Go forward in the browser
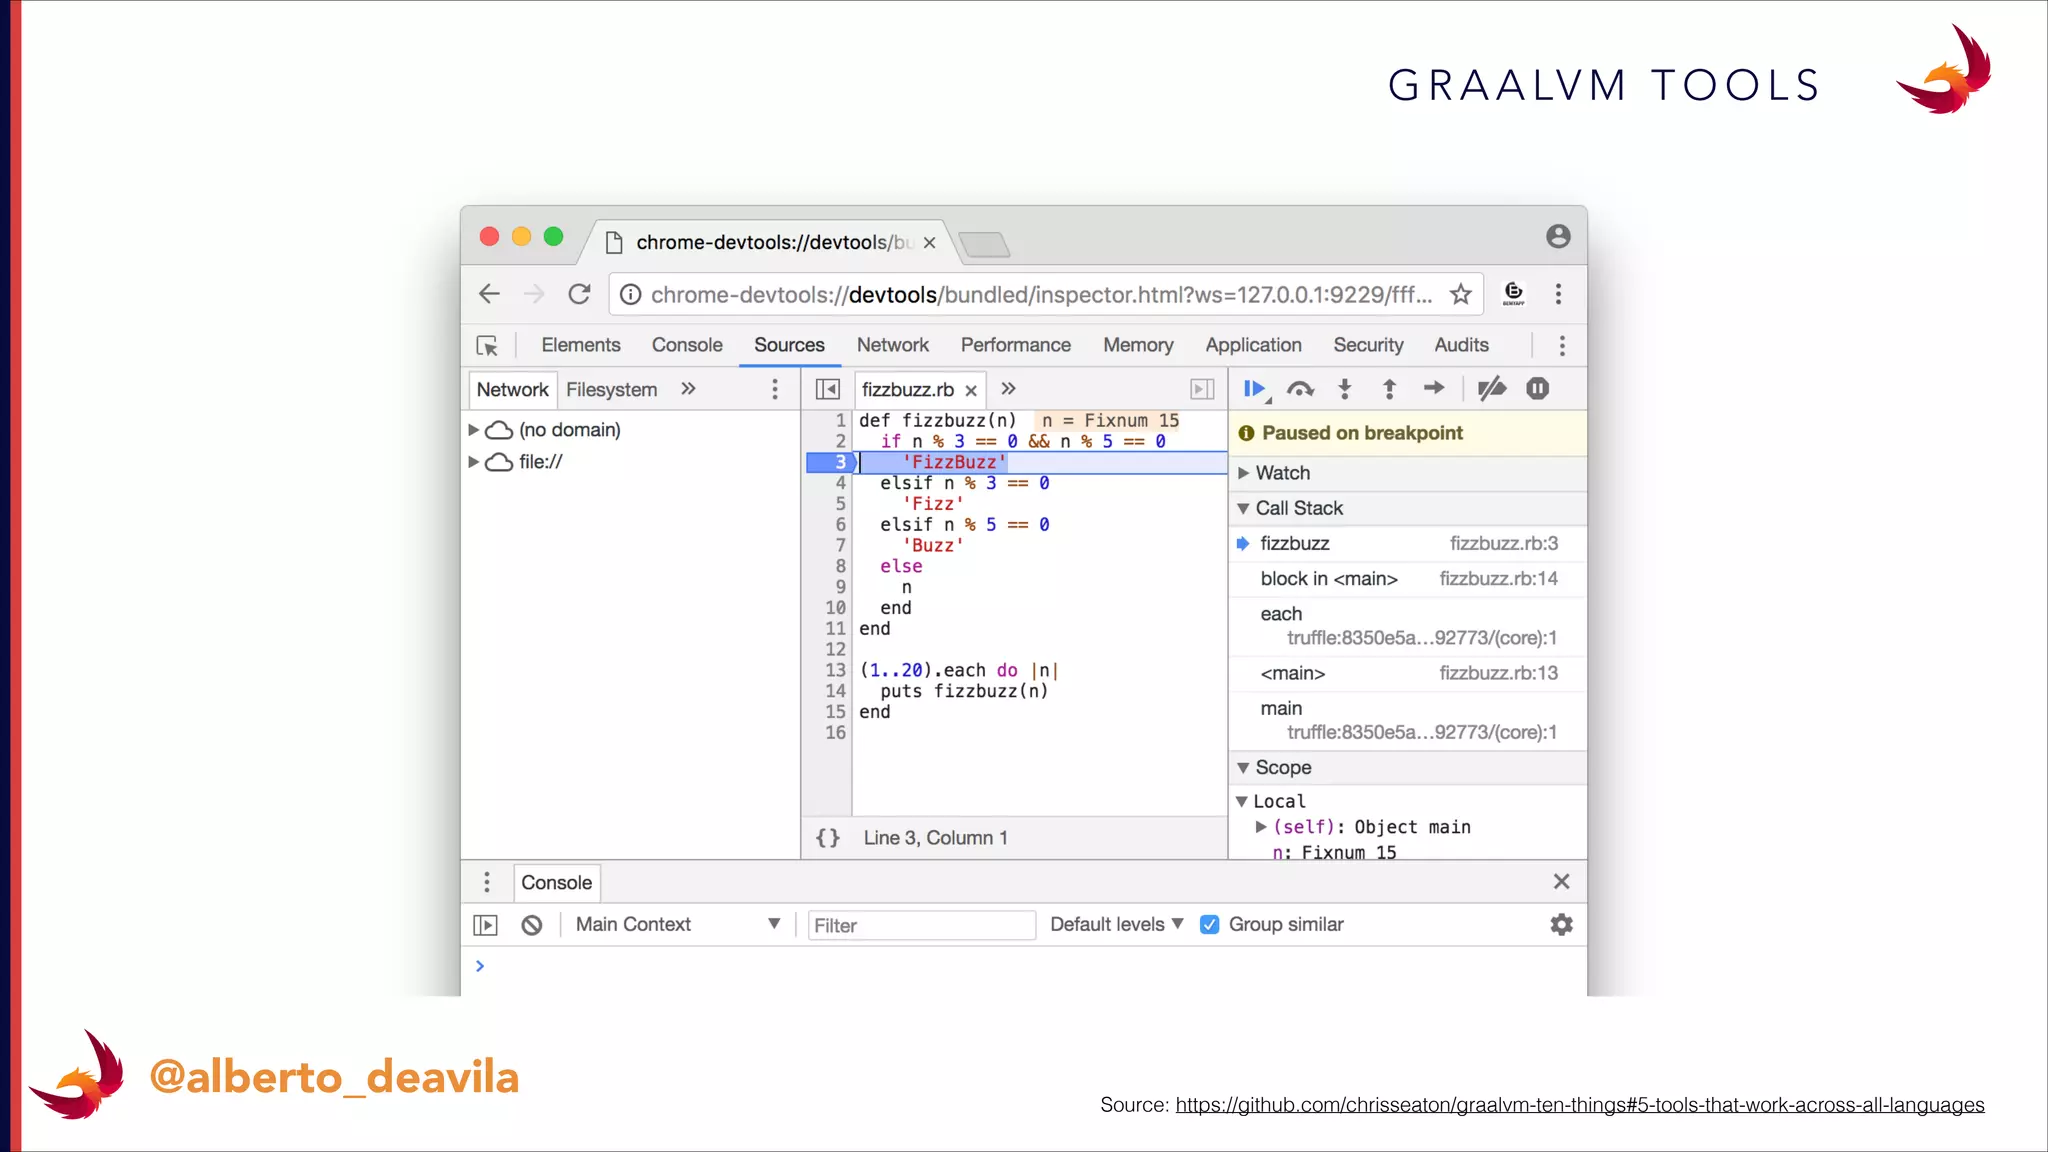Viewport: 2048px width, 1152px height. pos(534,294)
